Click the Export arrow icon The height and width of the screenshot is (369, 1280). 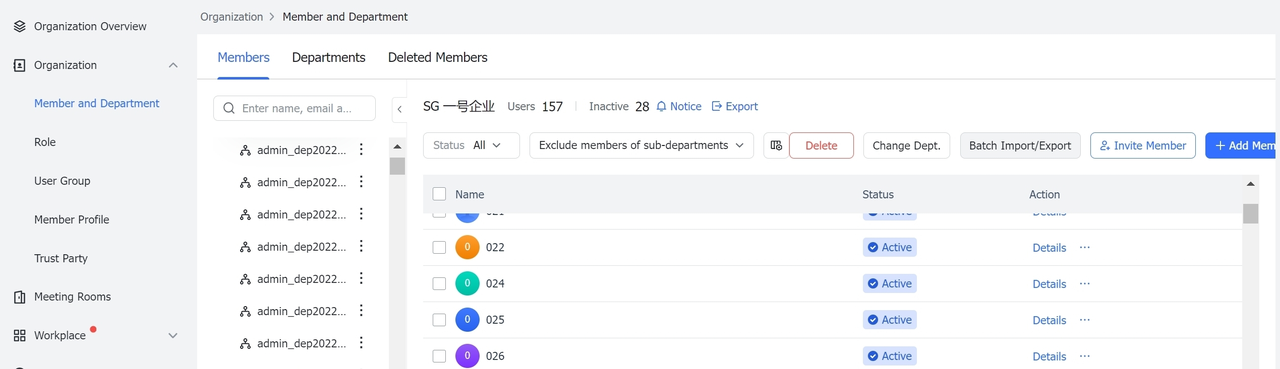point(716,106)
